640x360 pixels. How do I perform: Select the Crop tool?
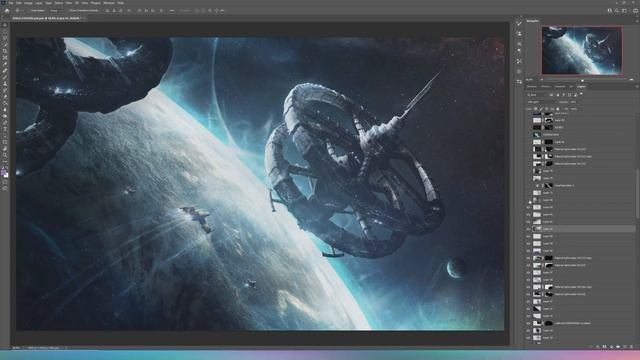click(x=5, y=51)
